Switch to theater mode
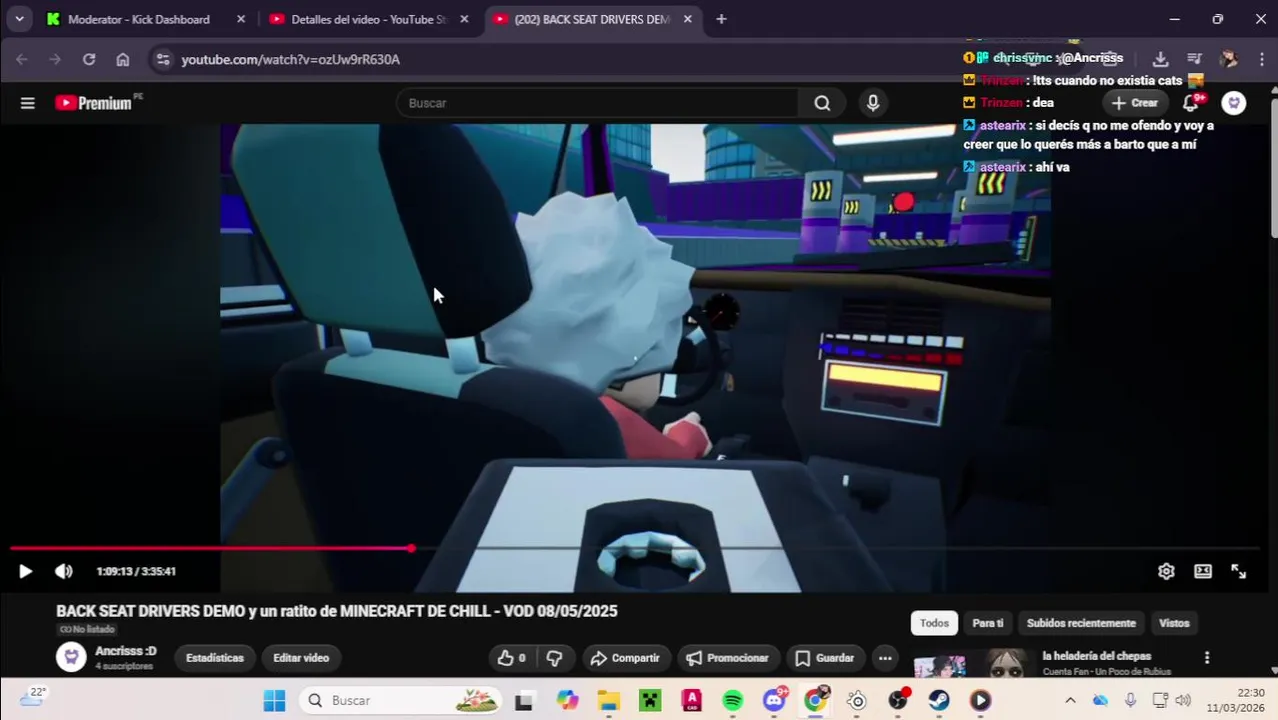The height and width of the screenshot is (720, 1278). point(1203,571)
